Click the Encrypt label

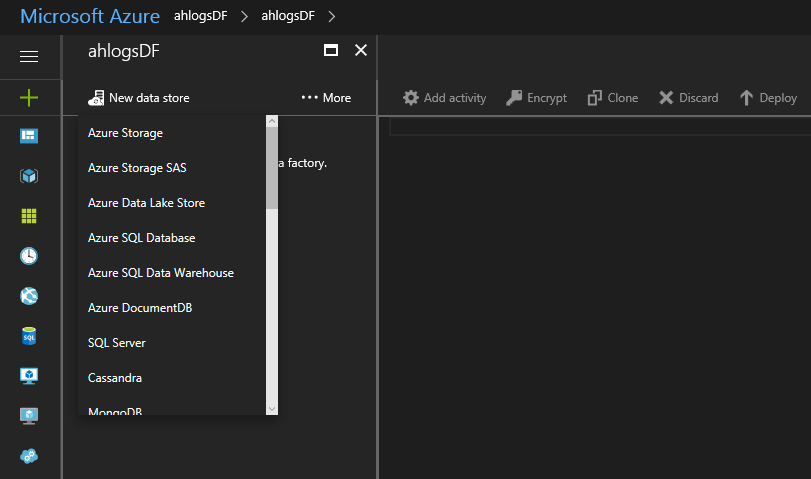[547, 98]
